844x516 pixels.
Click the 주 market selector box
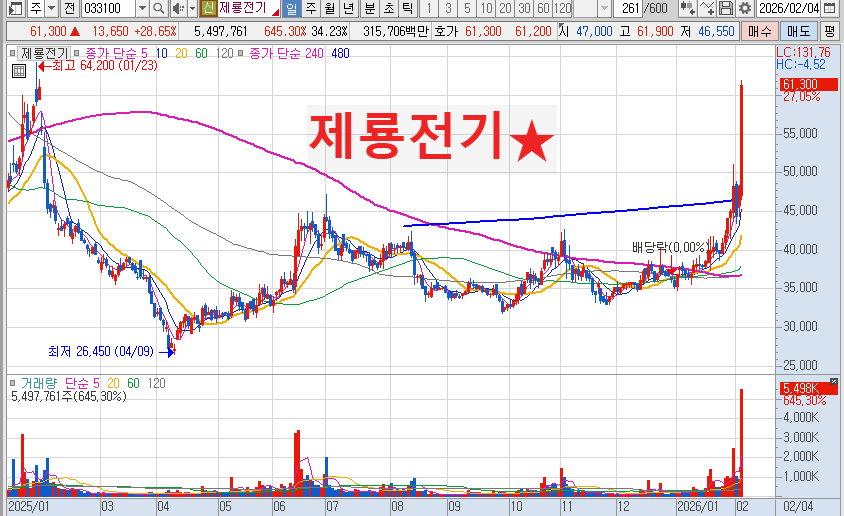(36, 8)
